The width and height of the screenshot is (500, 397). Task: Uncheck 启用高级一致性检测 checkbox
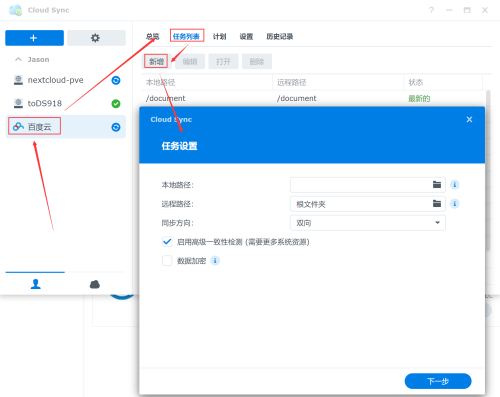[x=167, y=242]
